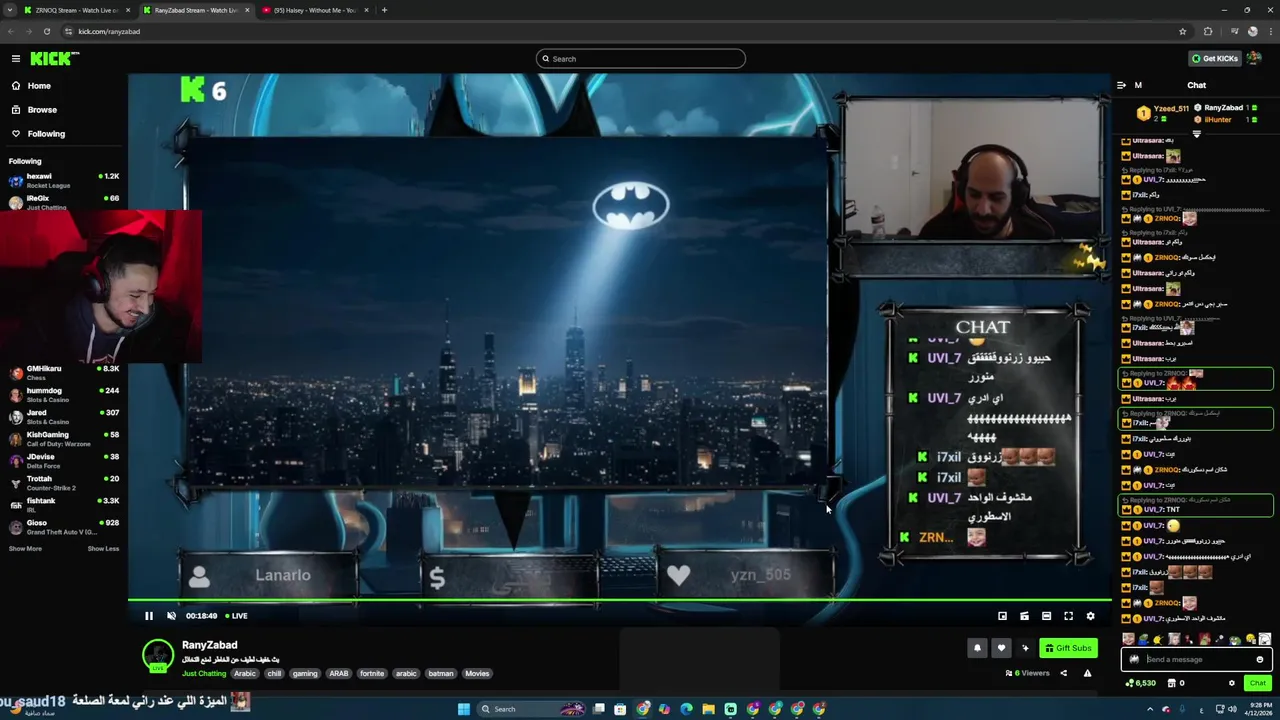Seek on the stream progress bar
The height and width of the screenshot is (720, 1280).
(x=620, y=601)
